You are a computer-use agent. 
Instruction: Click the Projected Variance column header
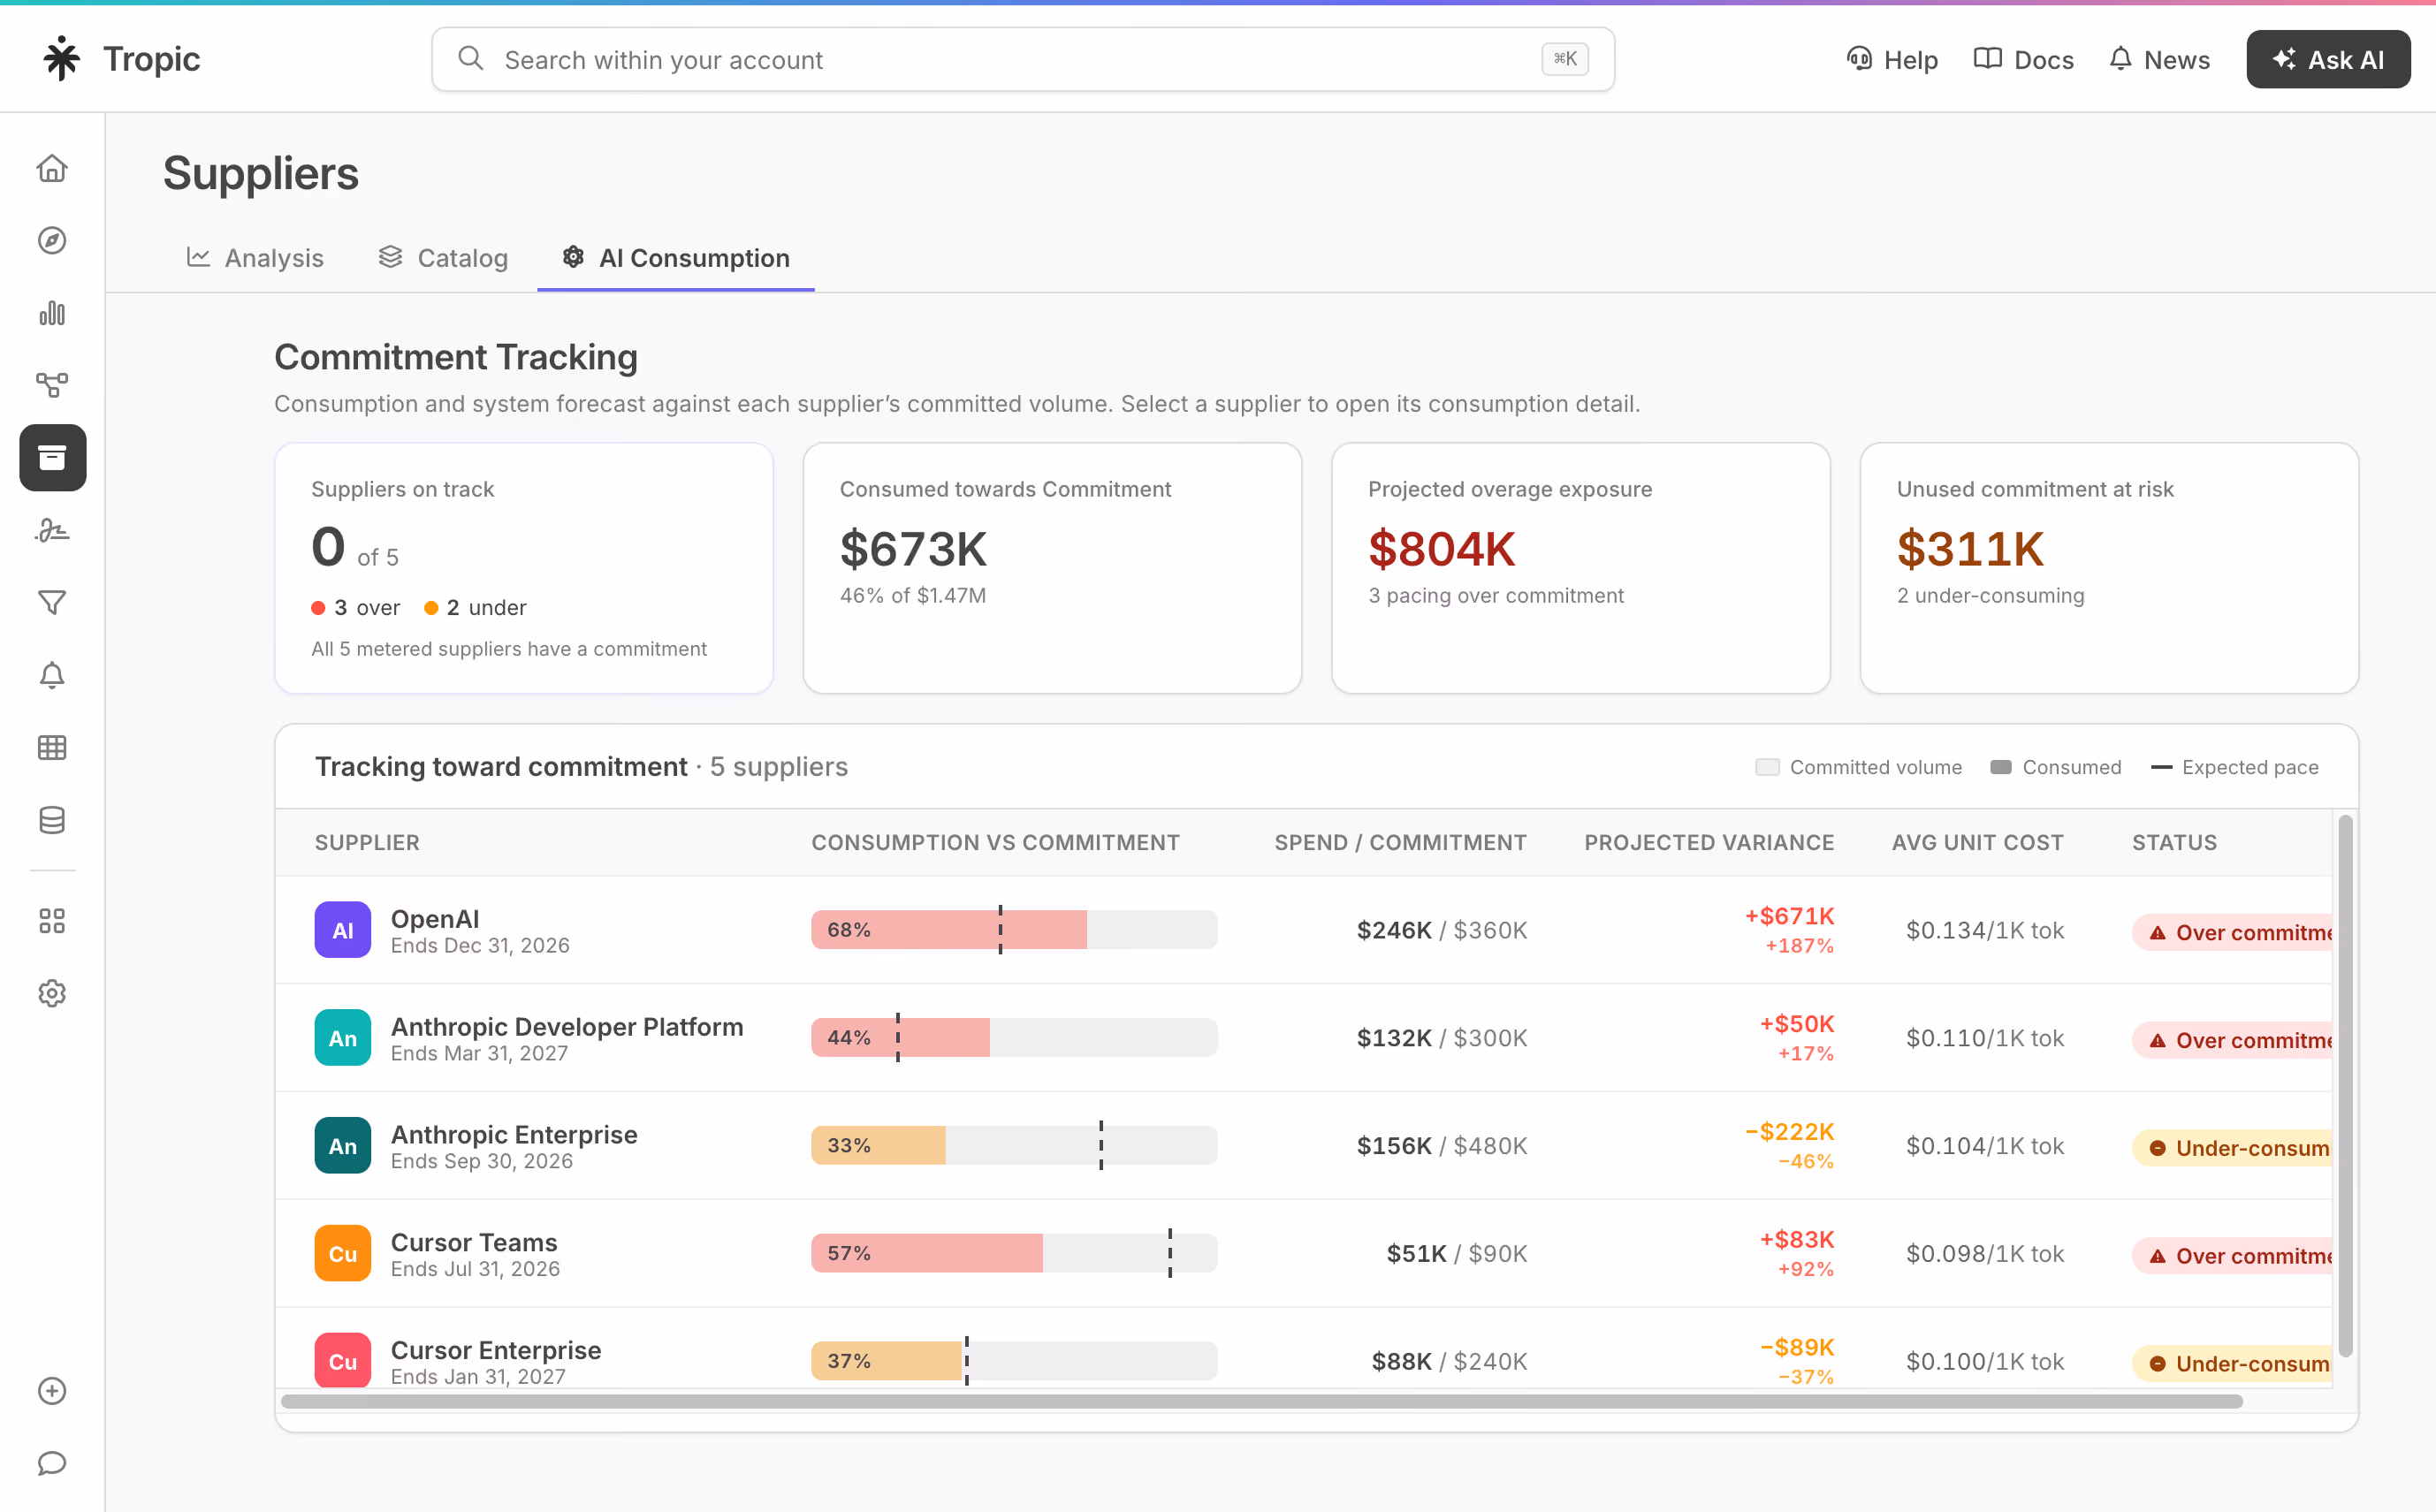coord(1709,842)
